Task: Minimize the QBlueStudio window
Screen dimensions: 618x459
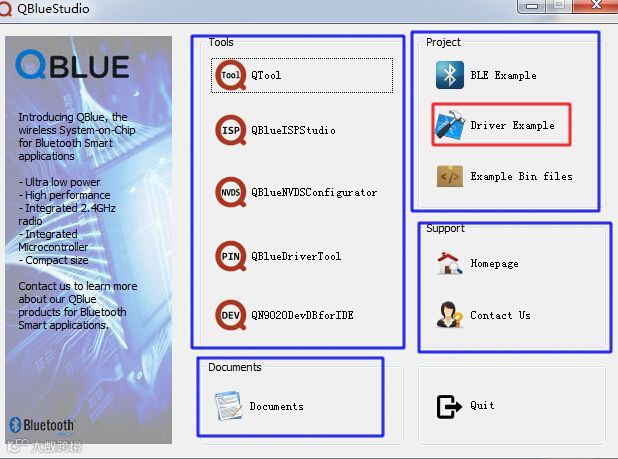Action: pos(531,6)
